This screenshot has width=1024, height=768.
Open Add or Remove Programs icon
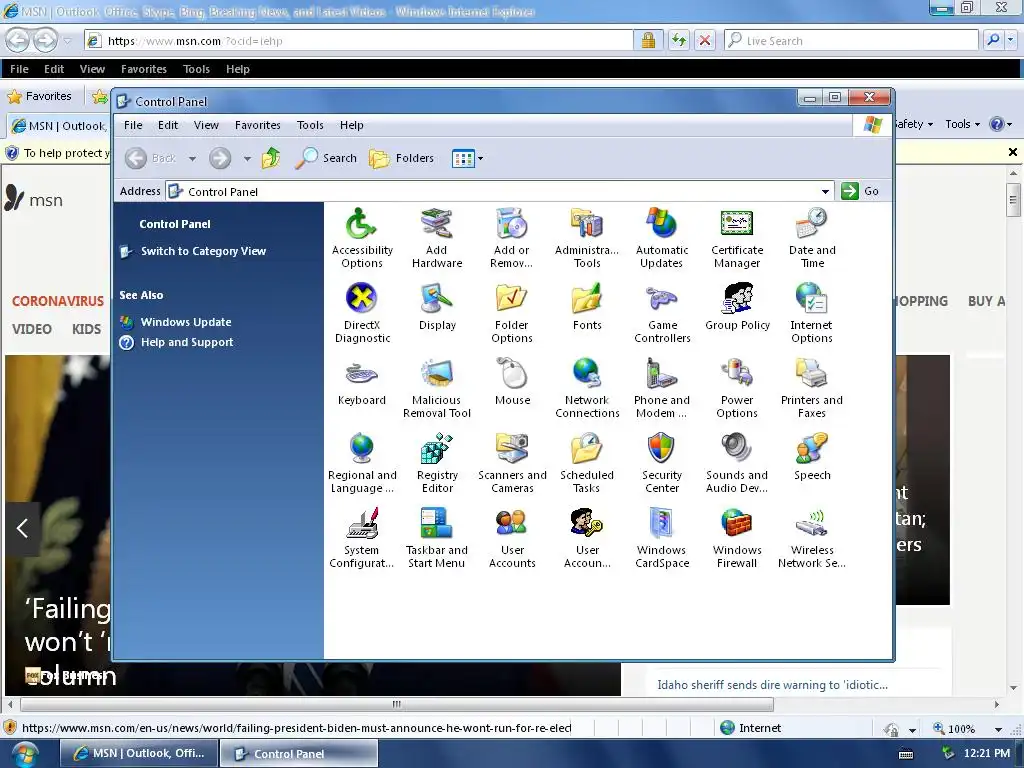[x=511, y=238]
